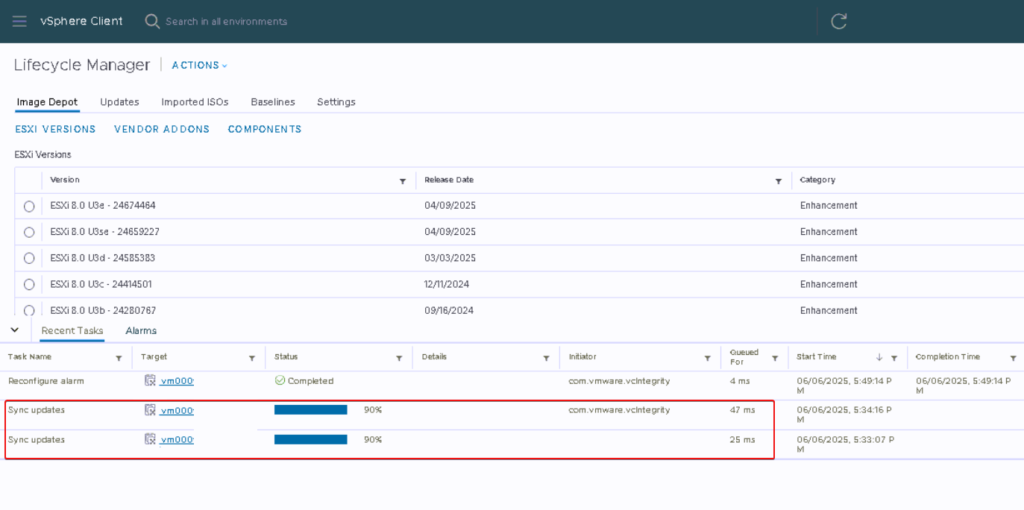Open Initiator column filter dropdown

pyautogui.click(x=708, y=358)
